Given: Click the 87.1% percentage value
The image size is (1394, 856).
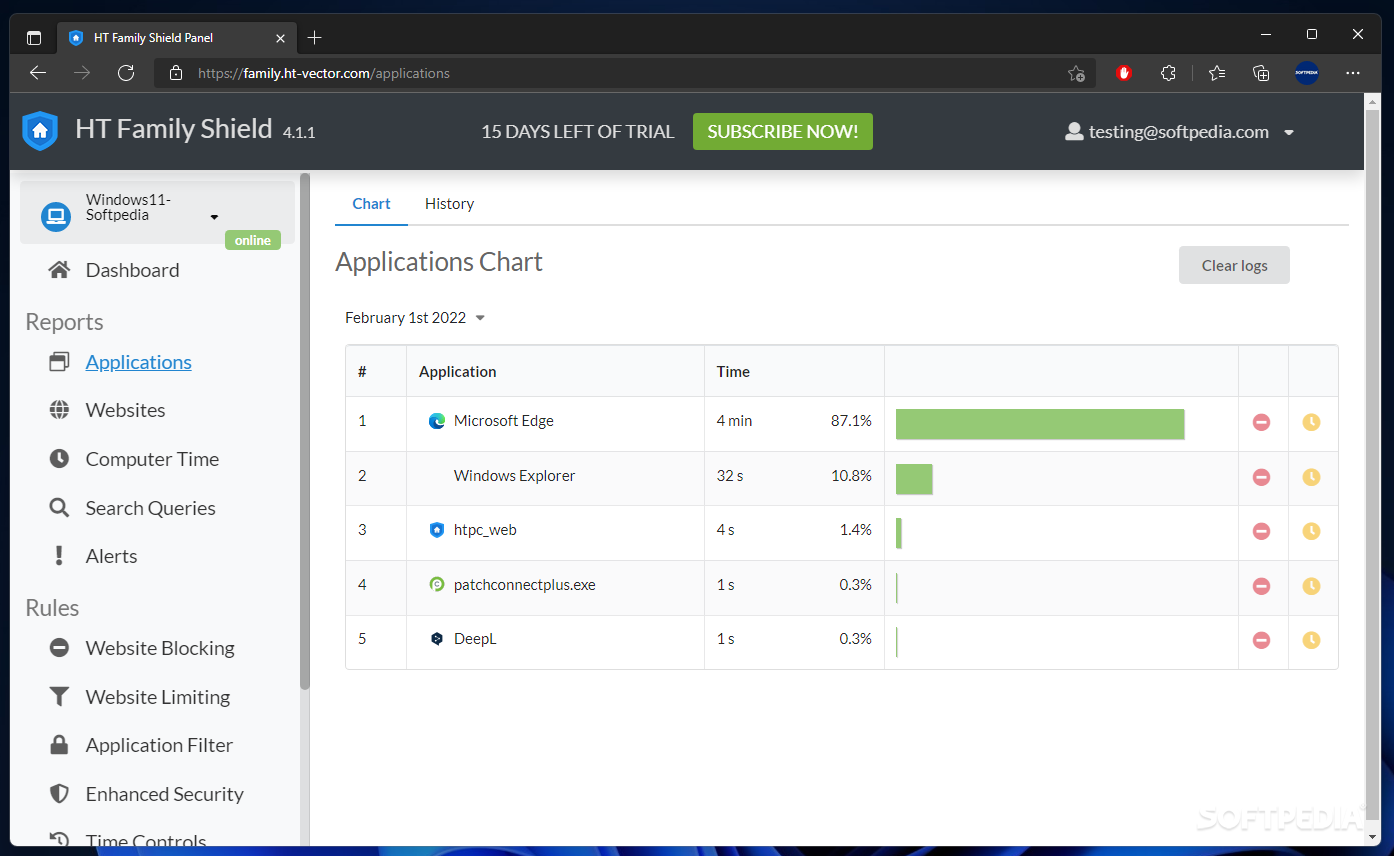Looking at the screenshot, I should pyautogui.click(x=851, y=421).
